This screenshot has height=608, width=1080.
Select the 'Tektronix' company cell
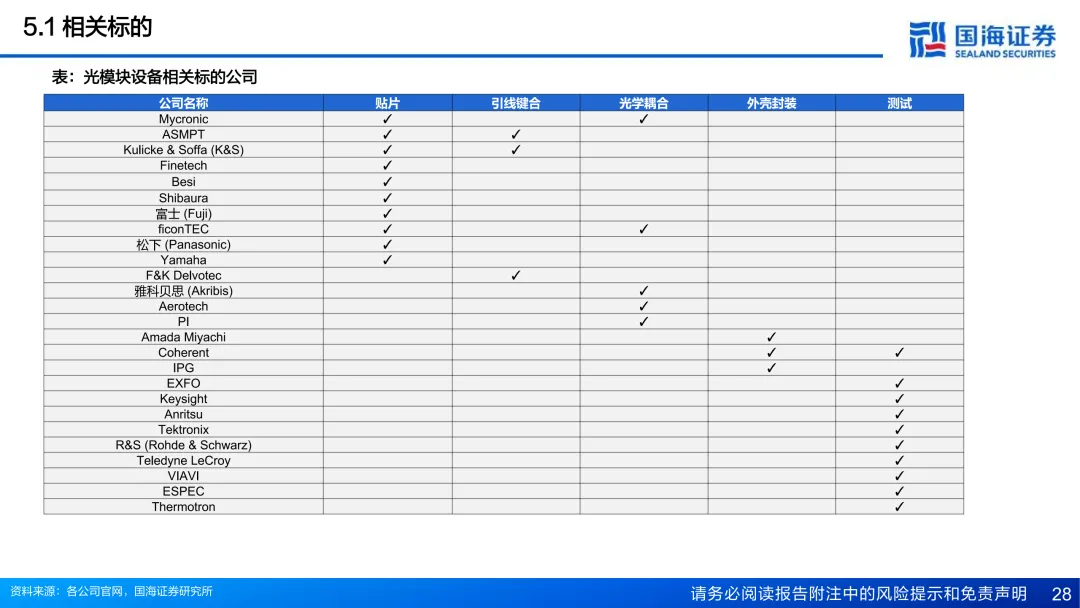click(x=183, y=430)
